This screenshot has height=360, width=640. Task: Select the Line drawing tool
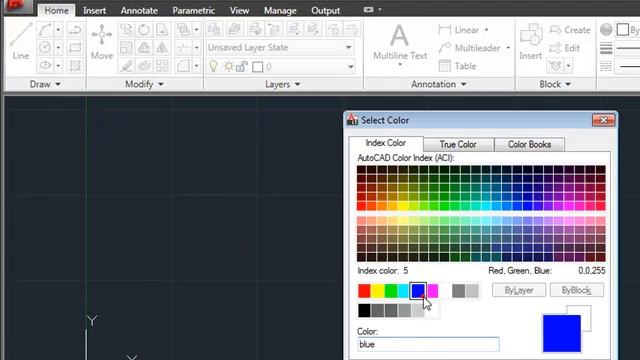click(x=20, y=42)
